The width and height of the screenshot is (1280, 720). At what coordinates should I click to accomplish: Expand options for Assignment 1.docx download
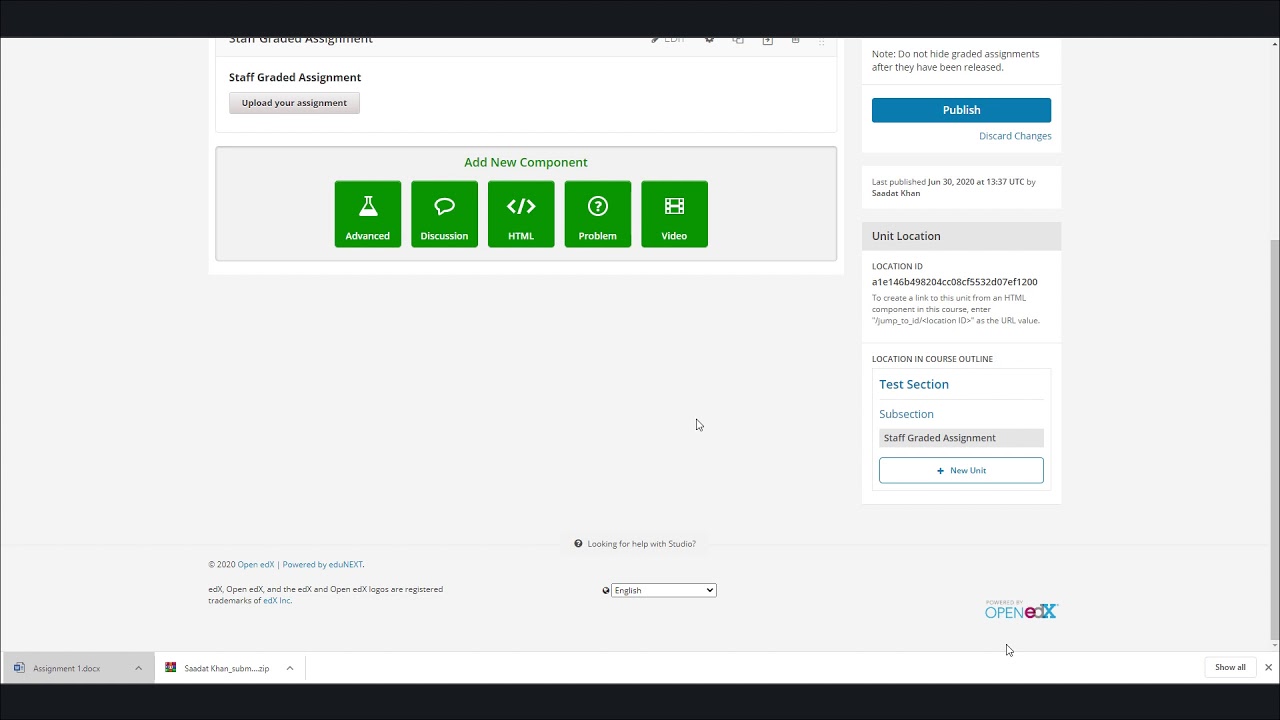click(x=138, y=668)
